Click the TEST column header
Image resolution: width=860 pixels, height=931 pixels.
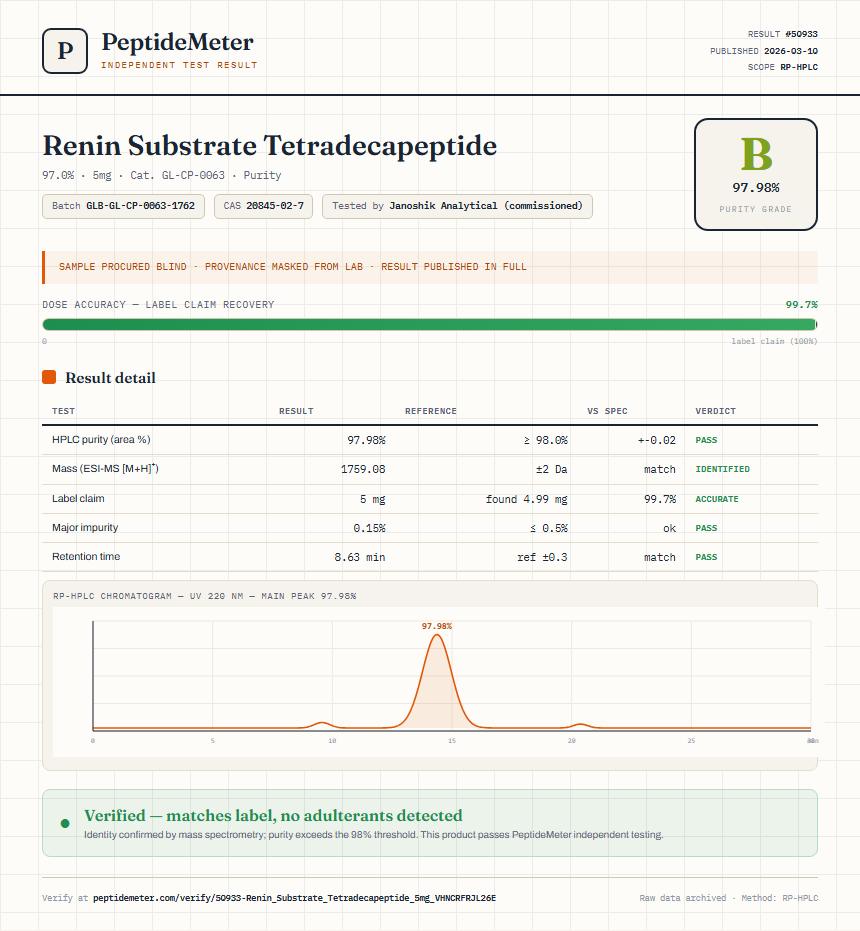coord(64,411)
